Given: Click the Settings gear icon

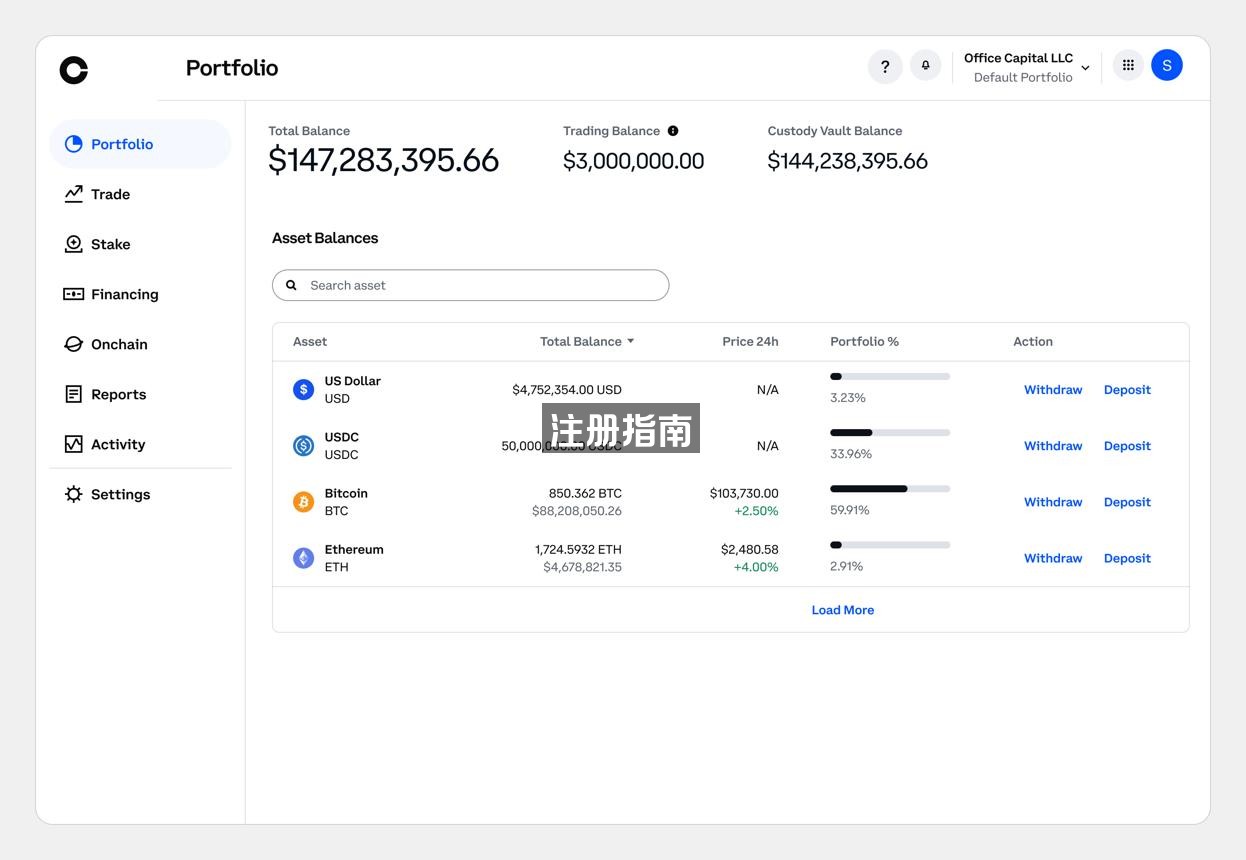Looking at the screenshot, I should coord(73,494).
